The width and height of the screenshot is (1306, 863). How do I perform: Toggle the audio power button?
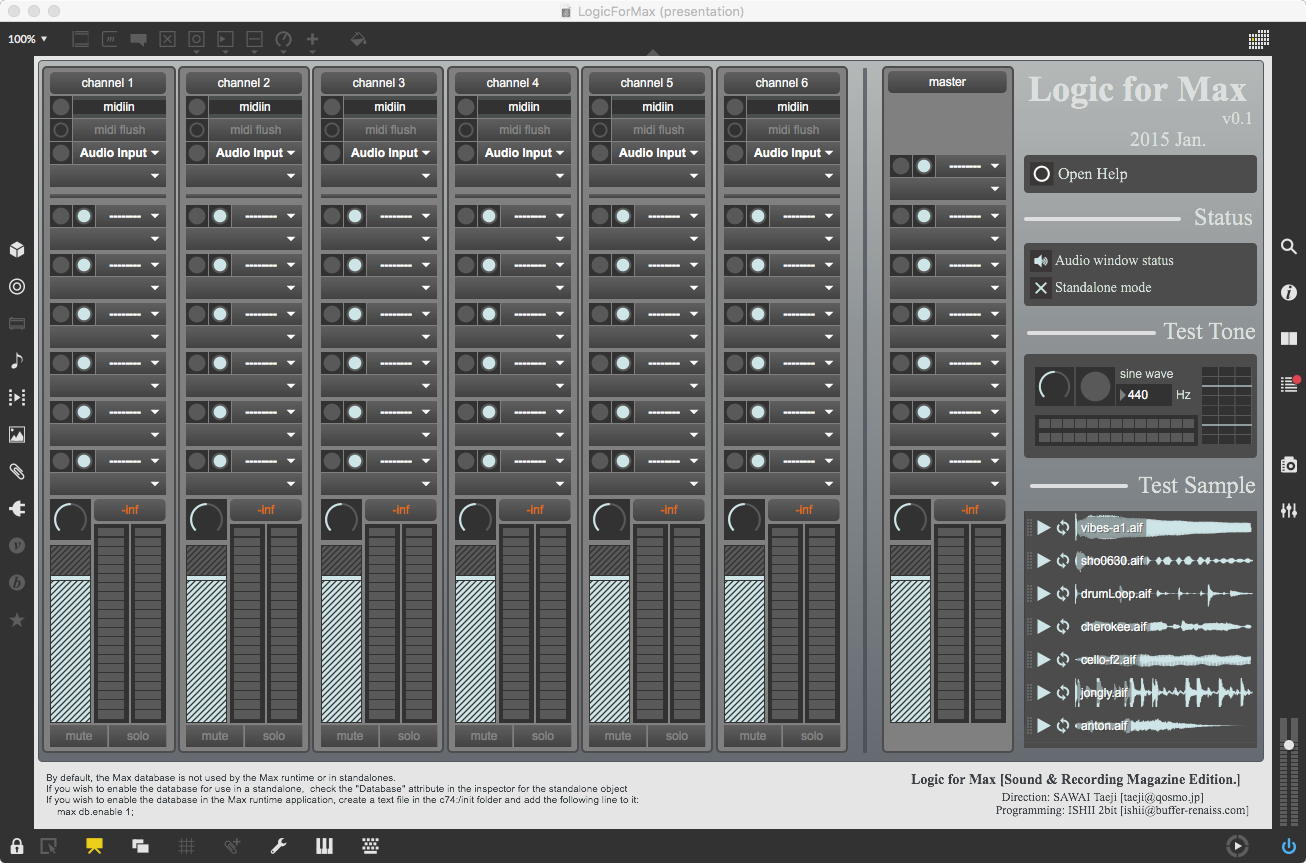point(1289,846)
